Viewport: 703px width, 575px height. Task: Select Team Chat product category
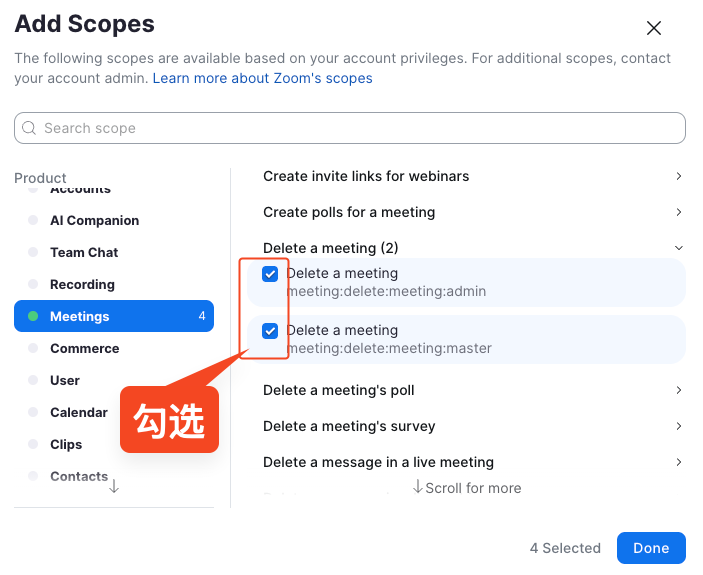pyautogui.click(x=84, y=252)
